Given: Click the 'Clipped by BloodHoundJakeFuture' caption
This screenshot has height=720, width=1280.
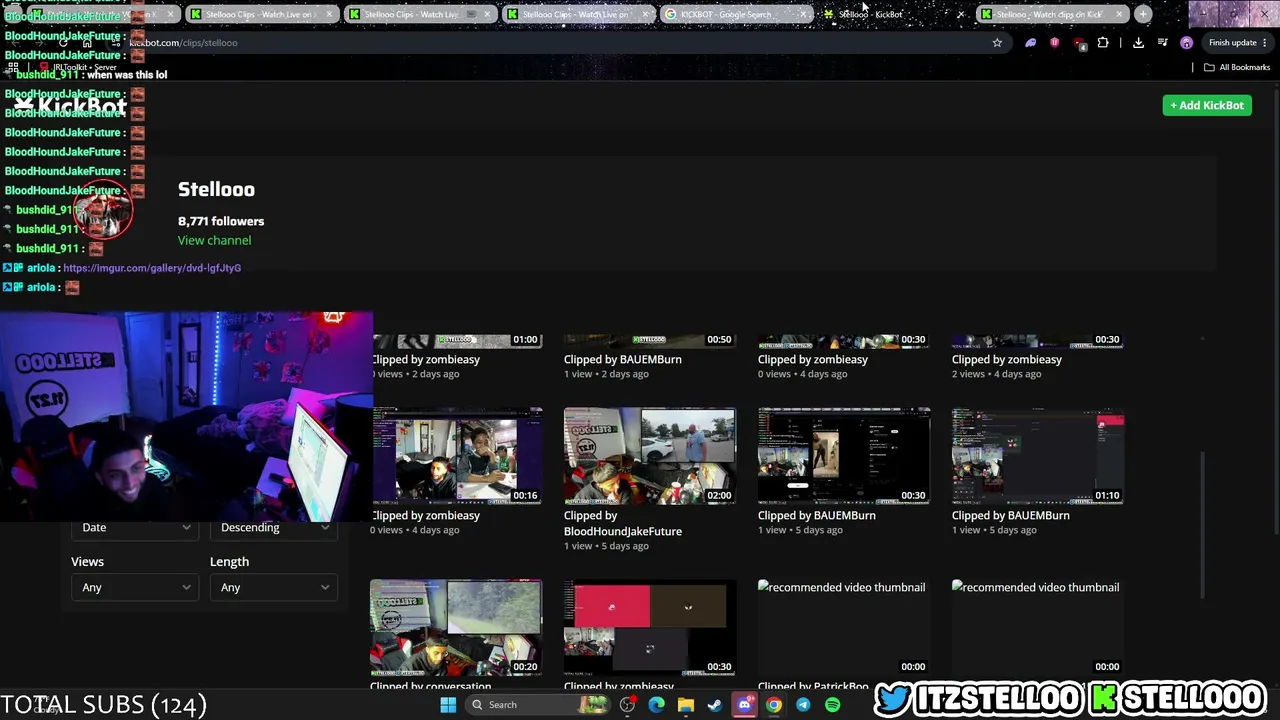Looking at the screenshot, I should 623,523.
